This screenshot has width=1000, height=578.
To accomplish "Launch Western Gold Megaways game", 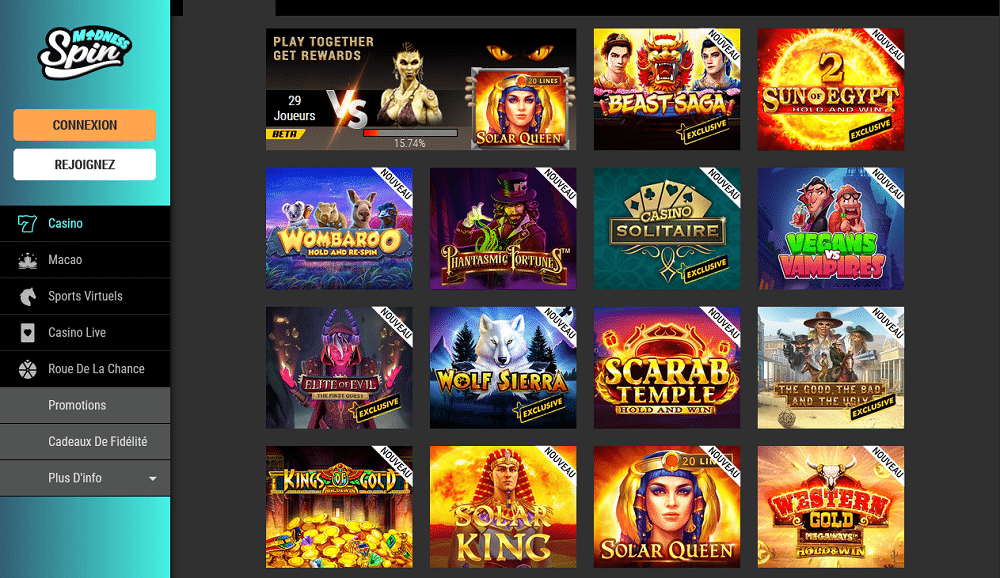I will click(831, 507).
